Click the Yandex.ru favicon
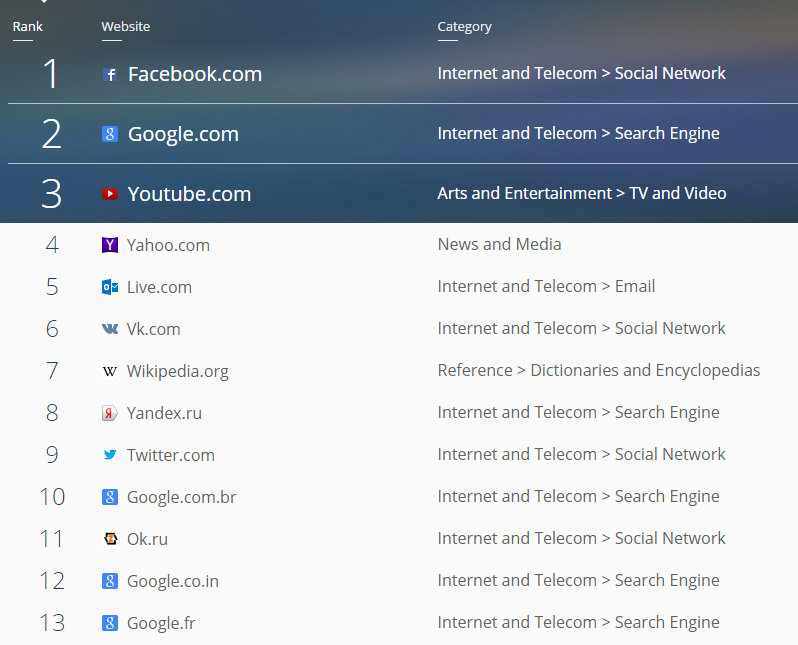798x645 pixels. click(110, 413)
